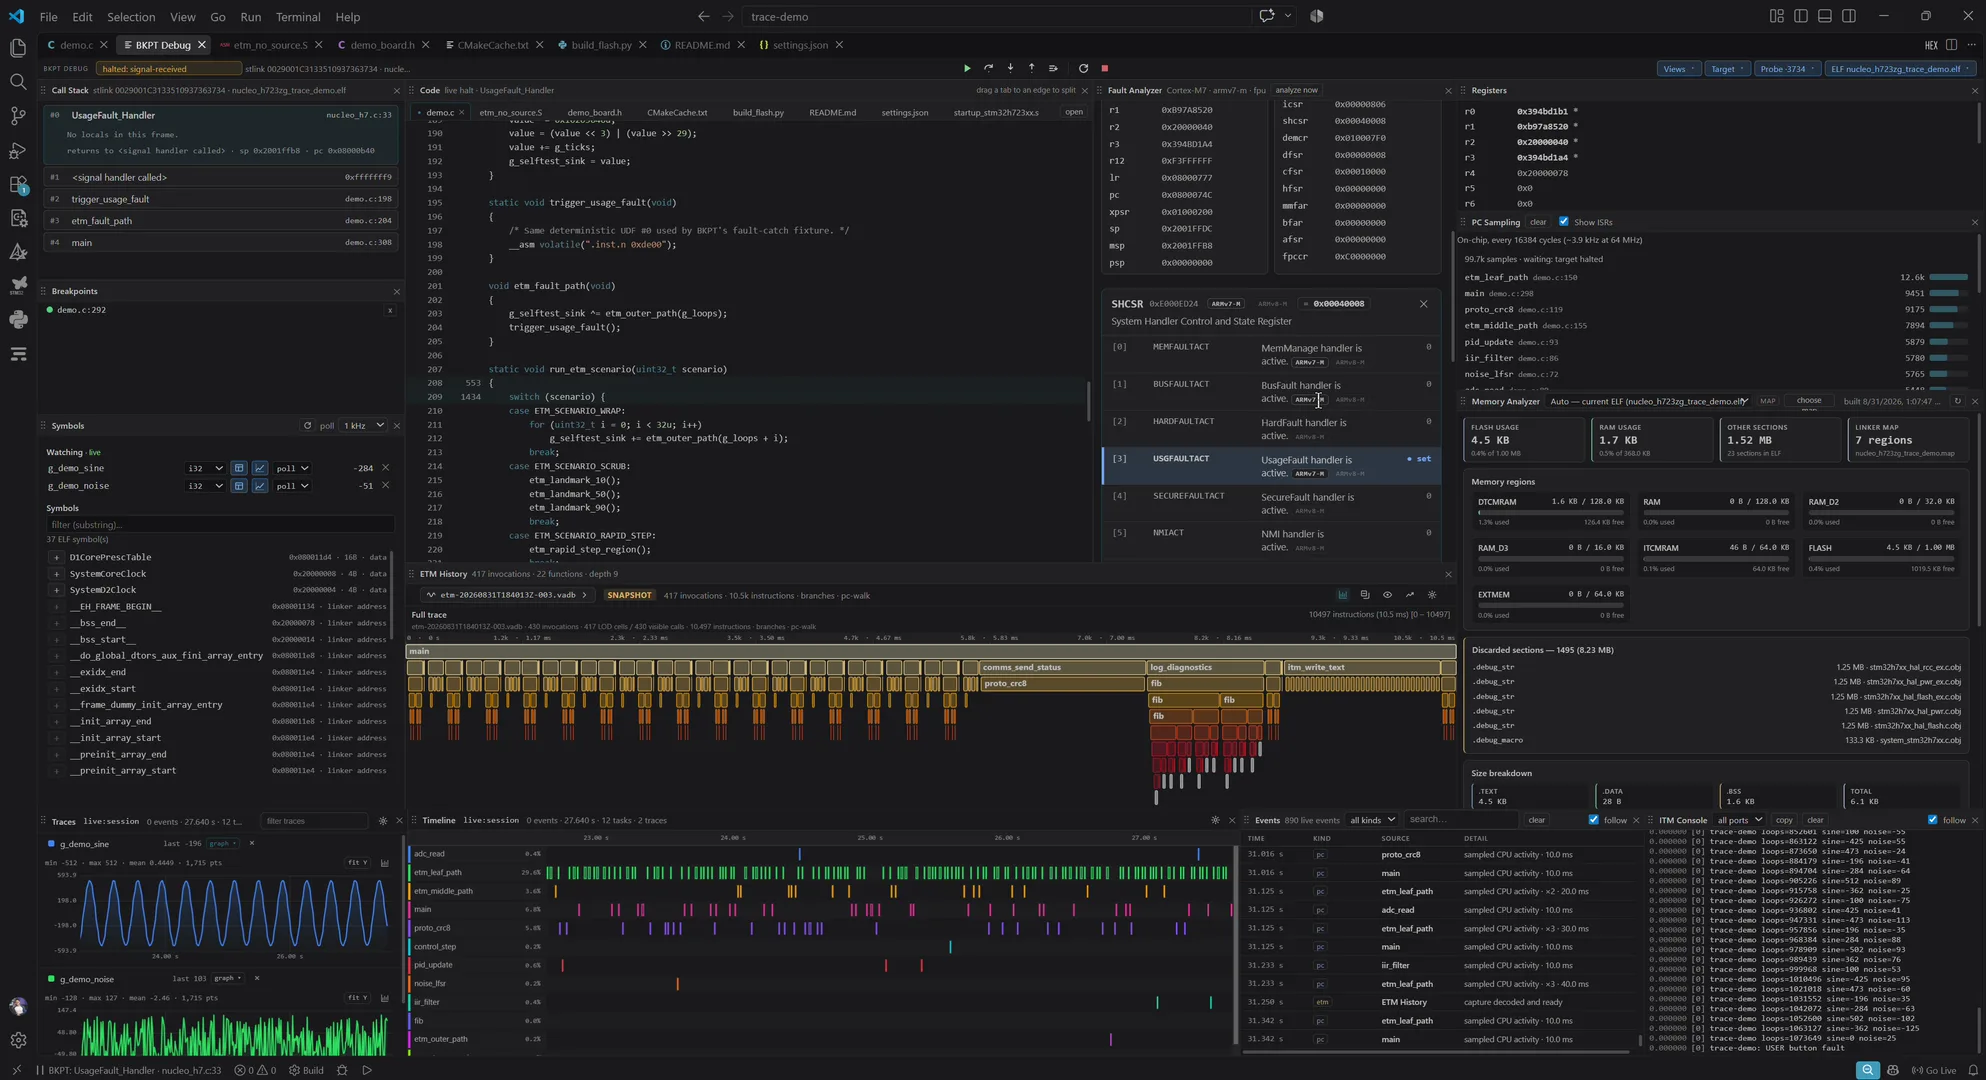
Task: Click open next to startup_stm32h723xx.s
Action: [x=1073, y=112]
